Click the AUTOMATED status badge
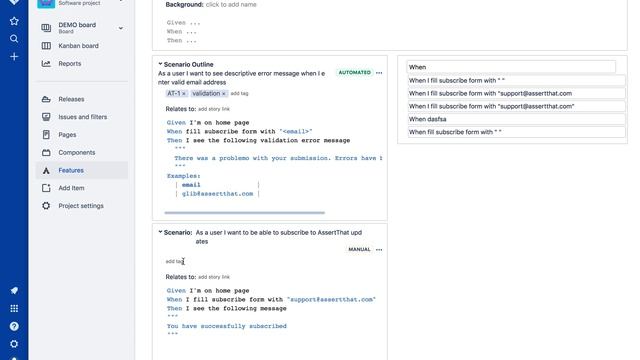The height and width of the screenshot is (360, 640). [355, 73]
